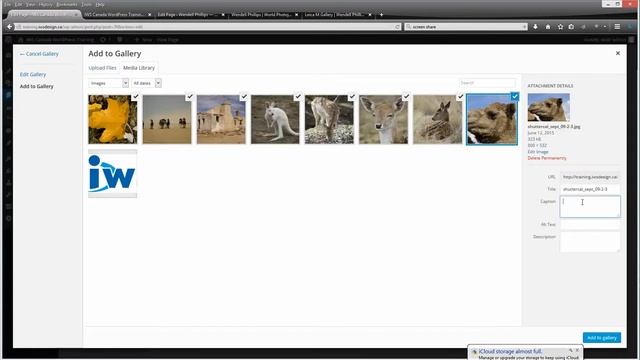This screenshot has height=360, width=640.
Task: Click Cancel Gallery link
Action: point(39,54)
